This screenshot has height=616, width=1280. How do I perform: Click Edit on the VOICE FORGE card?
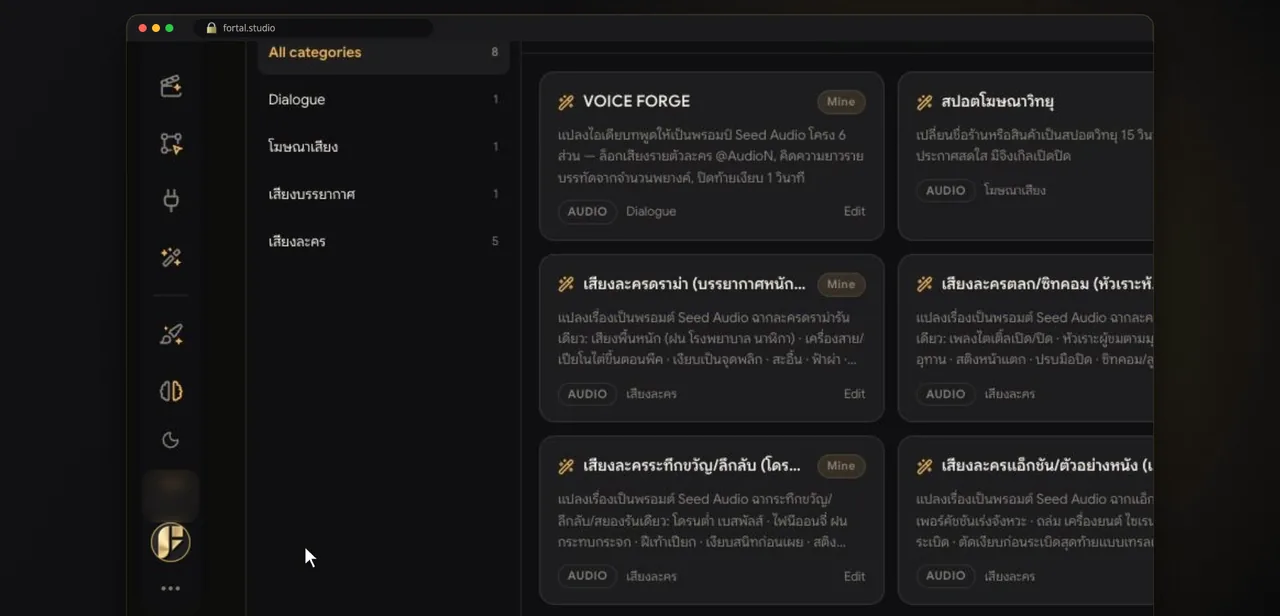pyautogui.click(x=854, y=212)
